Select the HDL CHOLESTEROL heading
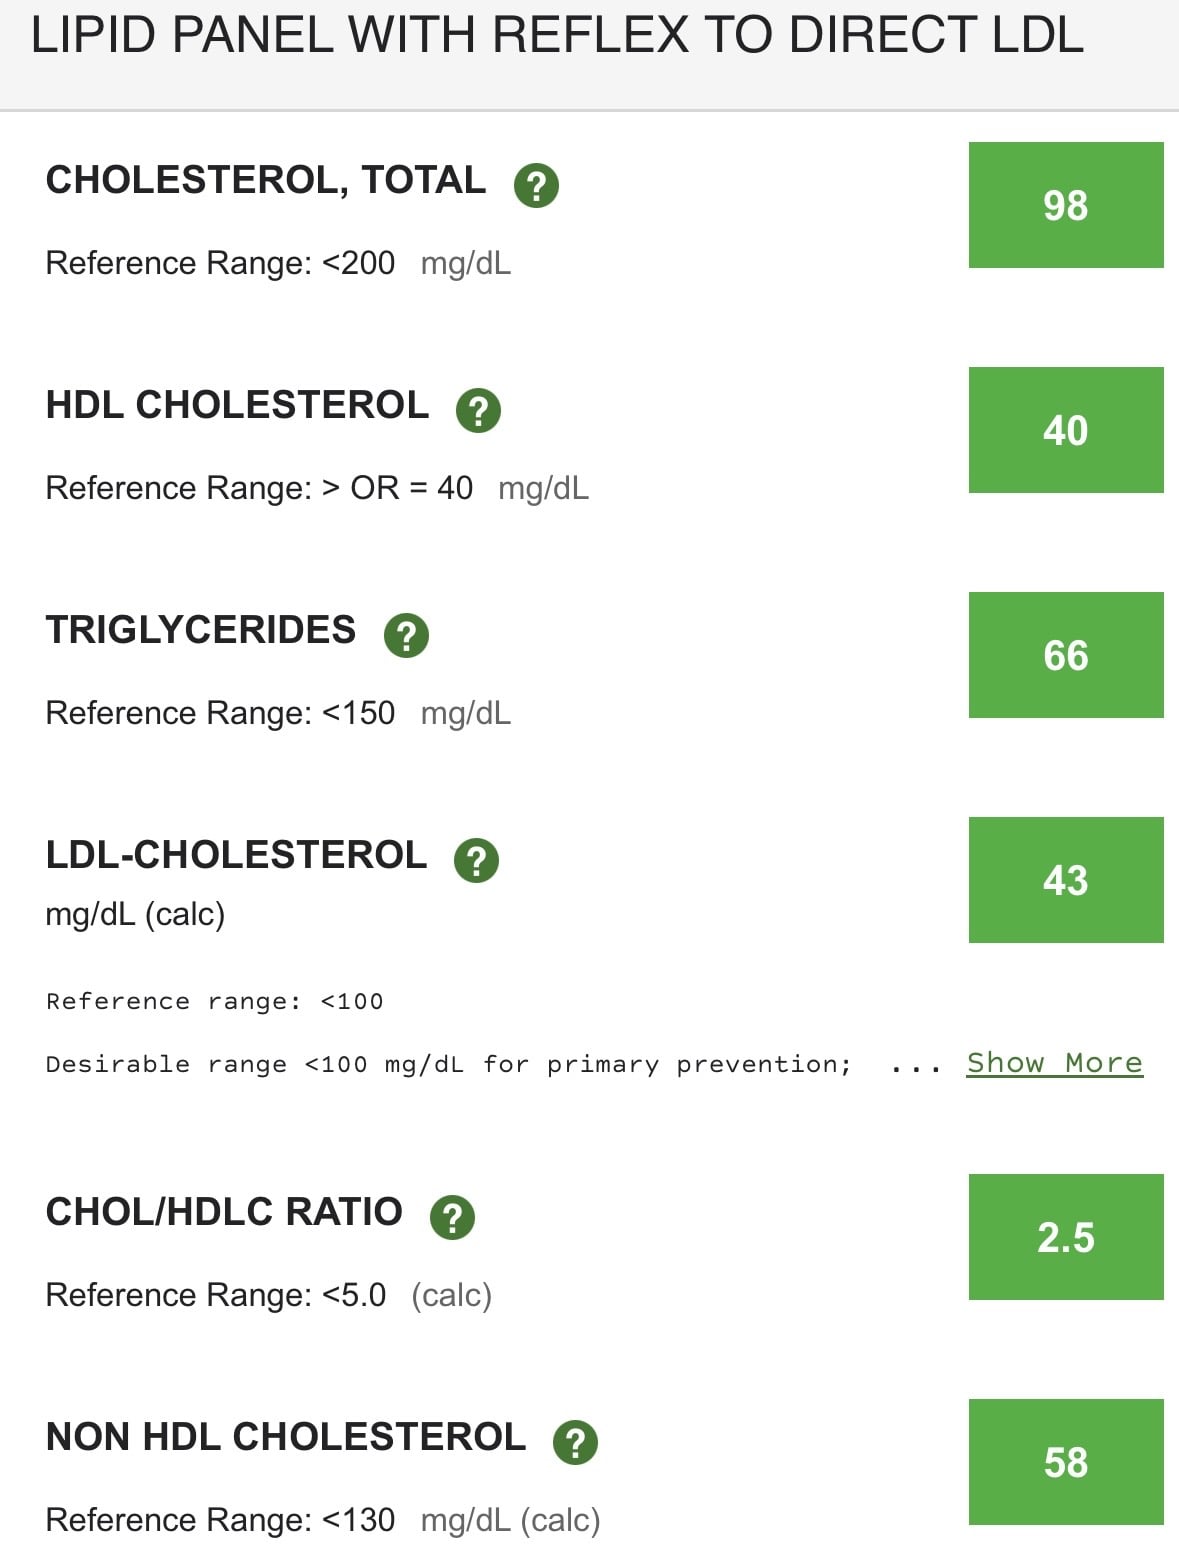 tap(237, 405)
